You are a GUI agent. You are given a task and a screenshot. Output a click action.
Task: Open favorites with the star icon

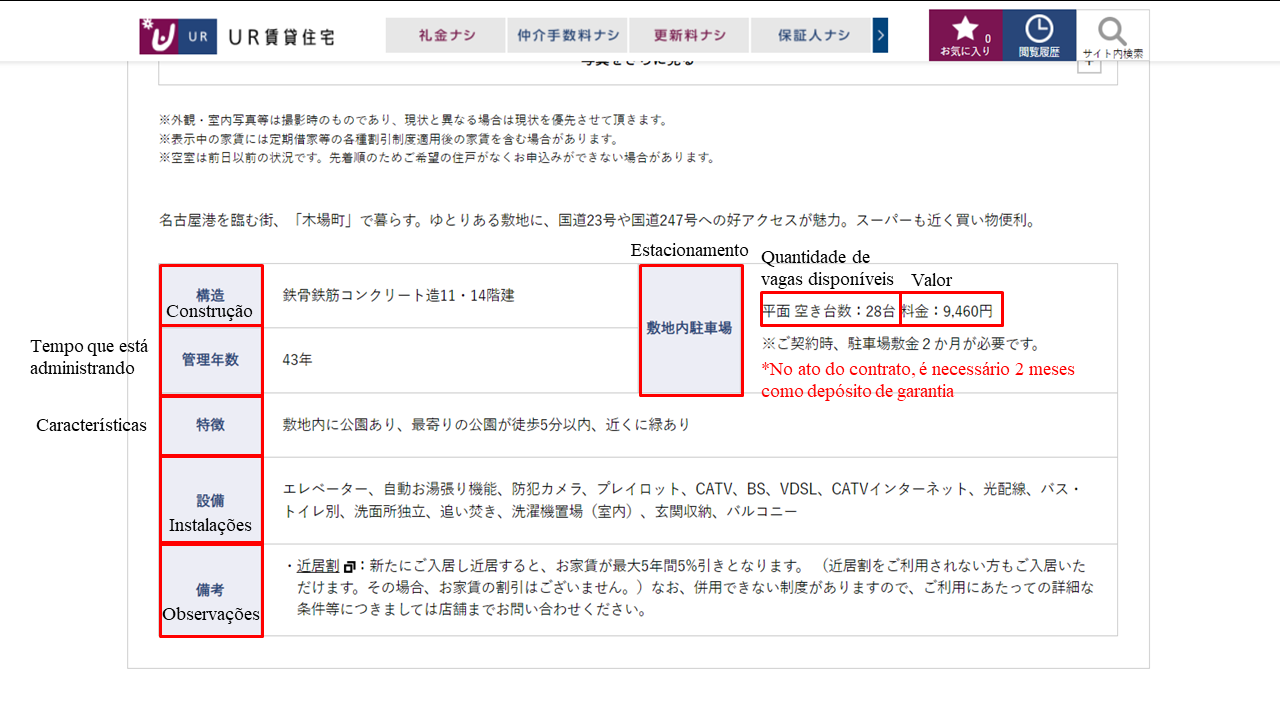(965, 35)
